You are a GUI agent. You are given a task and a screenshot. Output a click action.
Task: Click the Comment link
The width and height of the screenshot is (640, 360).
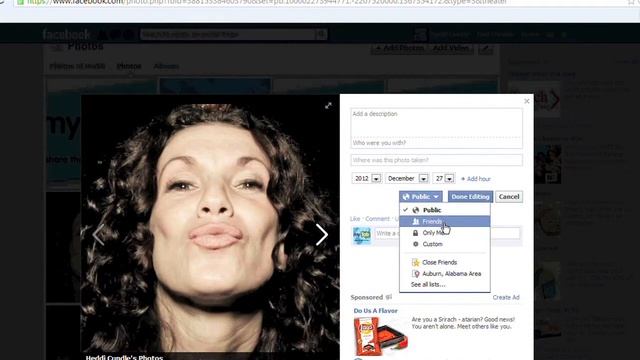click(377, 219)
